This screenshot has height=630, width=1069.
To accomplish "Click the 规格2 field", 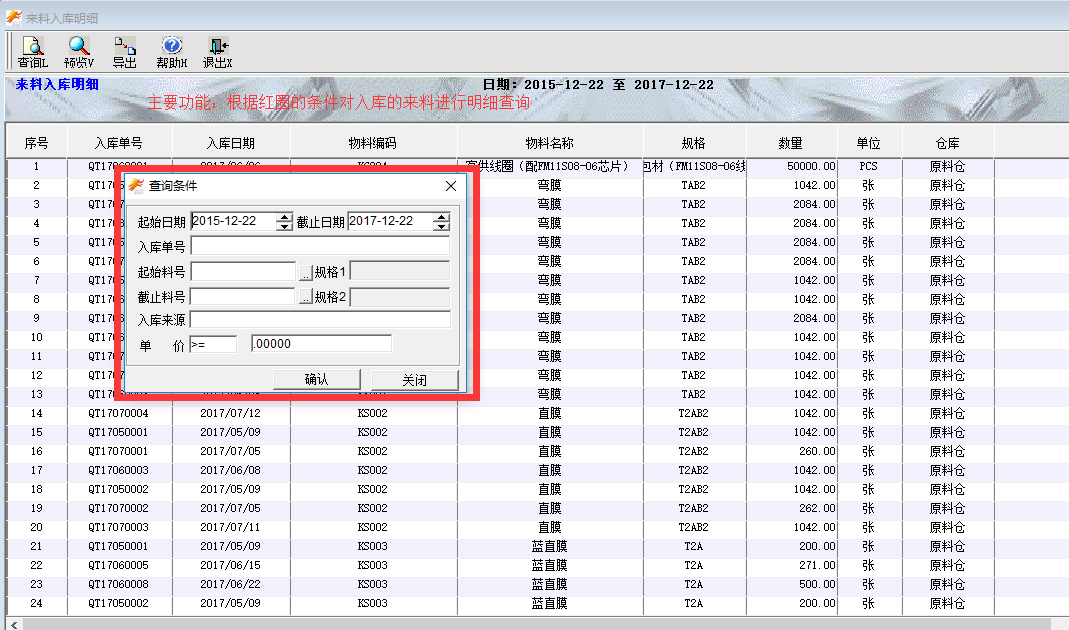I will click(400, 297).
